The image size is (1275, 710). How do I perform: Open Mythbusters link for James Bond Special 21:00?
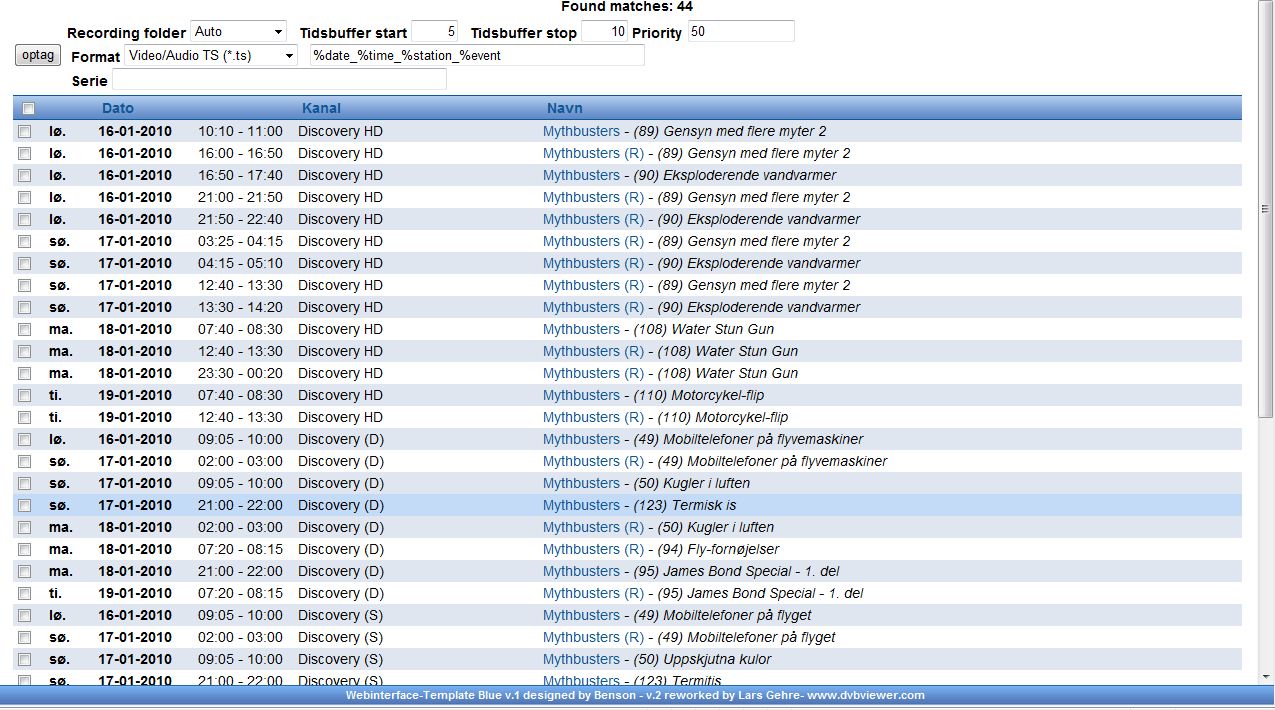[x=581, y=571]
